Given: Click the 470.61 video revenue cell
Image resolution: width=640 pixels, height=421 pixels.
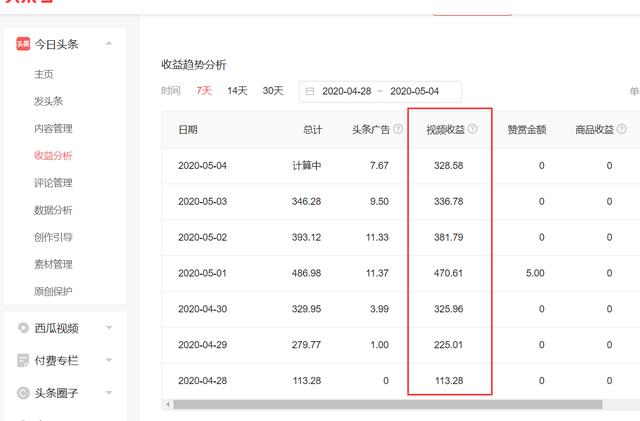Looking at the screenshot, I should click(x=449, y=273).
